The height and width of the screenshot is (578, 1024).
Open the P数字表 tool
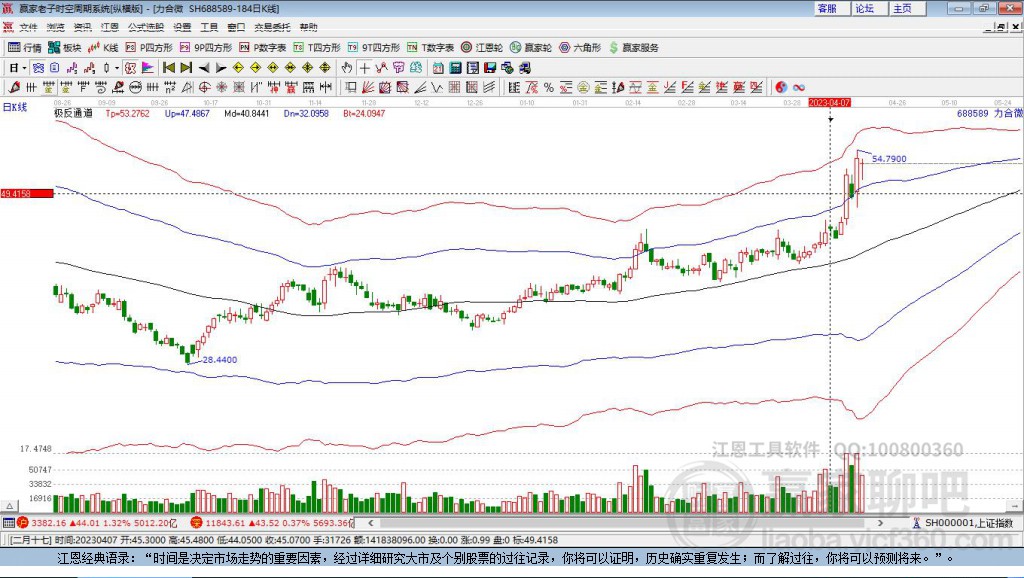point(263,48)
